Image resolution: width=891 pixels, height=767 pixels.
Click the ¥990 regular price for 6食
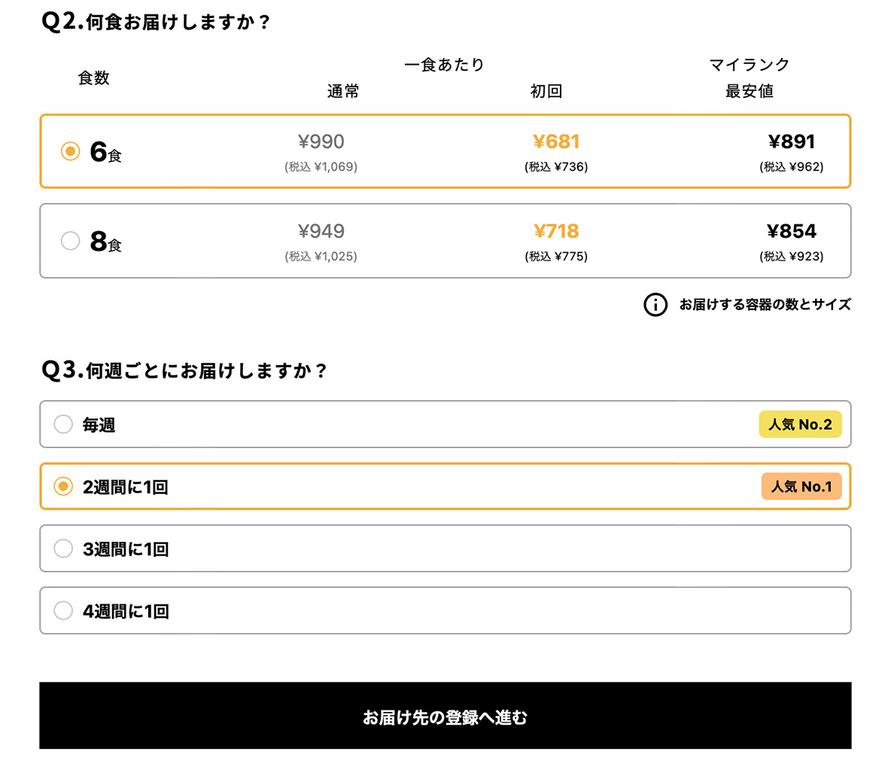321,142
